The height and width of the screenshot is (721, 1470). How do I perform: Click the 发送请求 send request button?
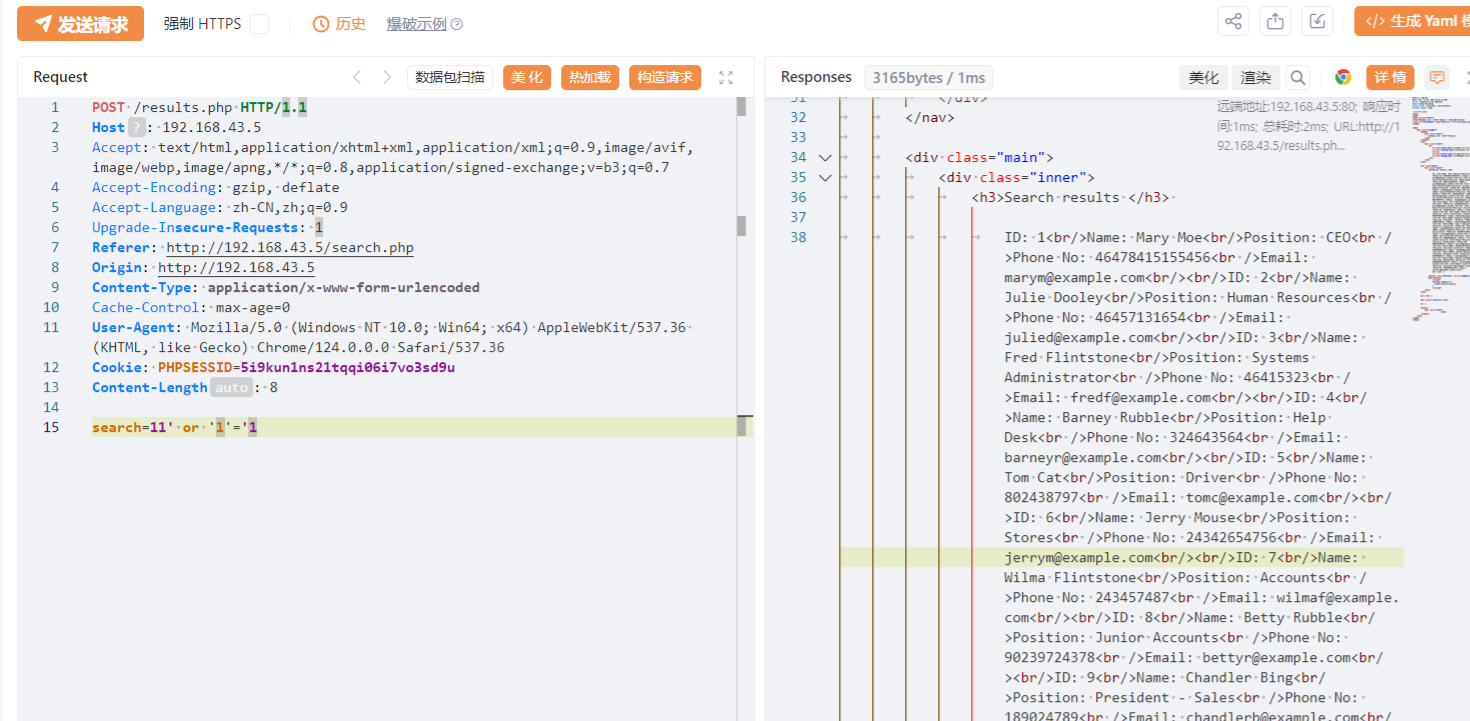pyautogui.click(x=80, y=24)
